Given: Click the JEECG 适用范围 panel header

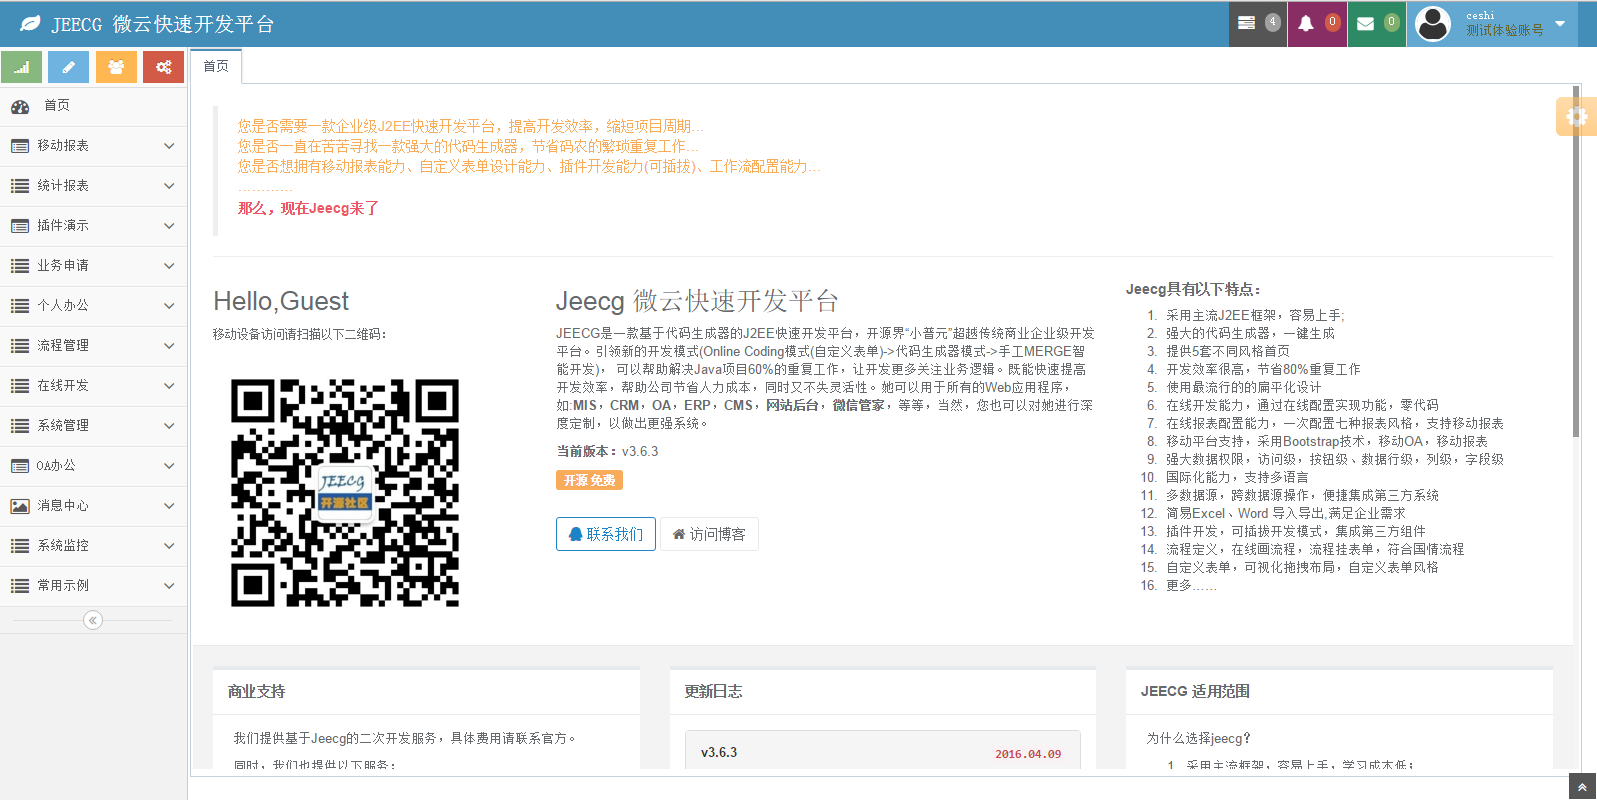Looking at the screenshot, I should pyautogui.click(x=1339, y=692).
